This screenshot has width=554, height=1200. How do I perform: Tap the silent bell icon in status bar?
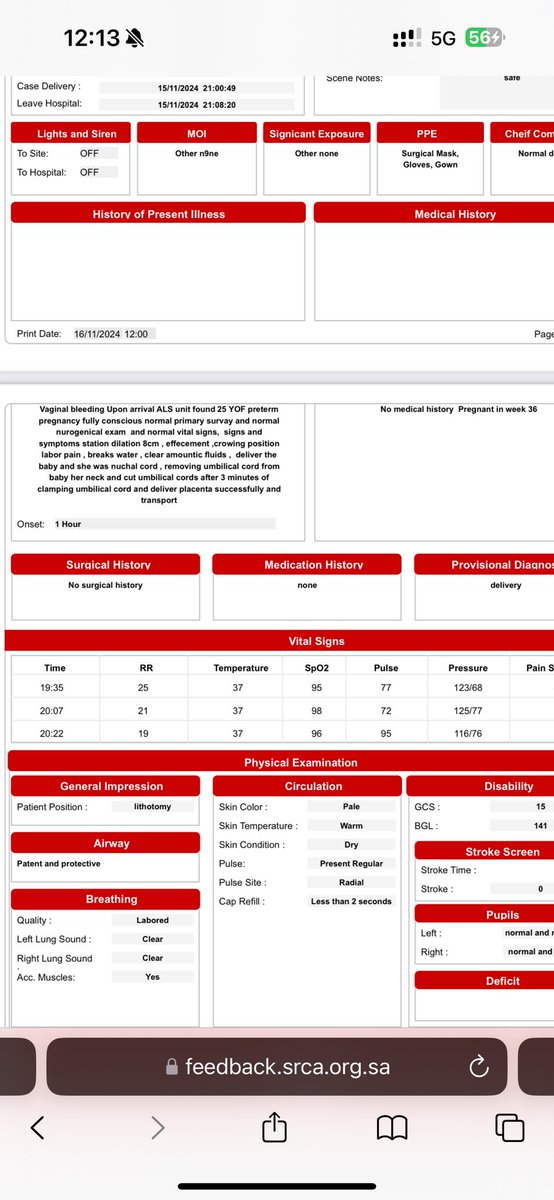pos(135,38)
